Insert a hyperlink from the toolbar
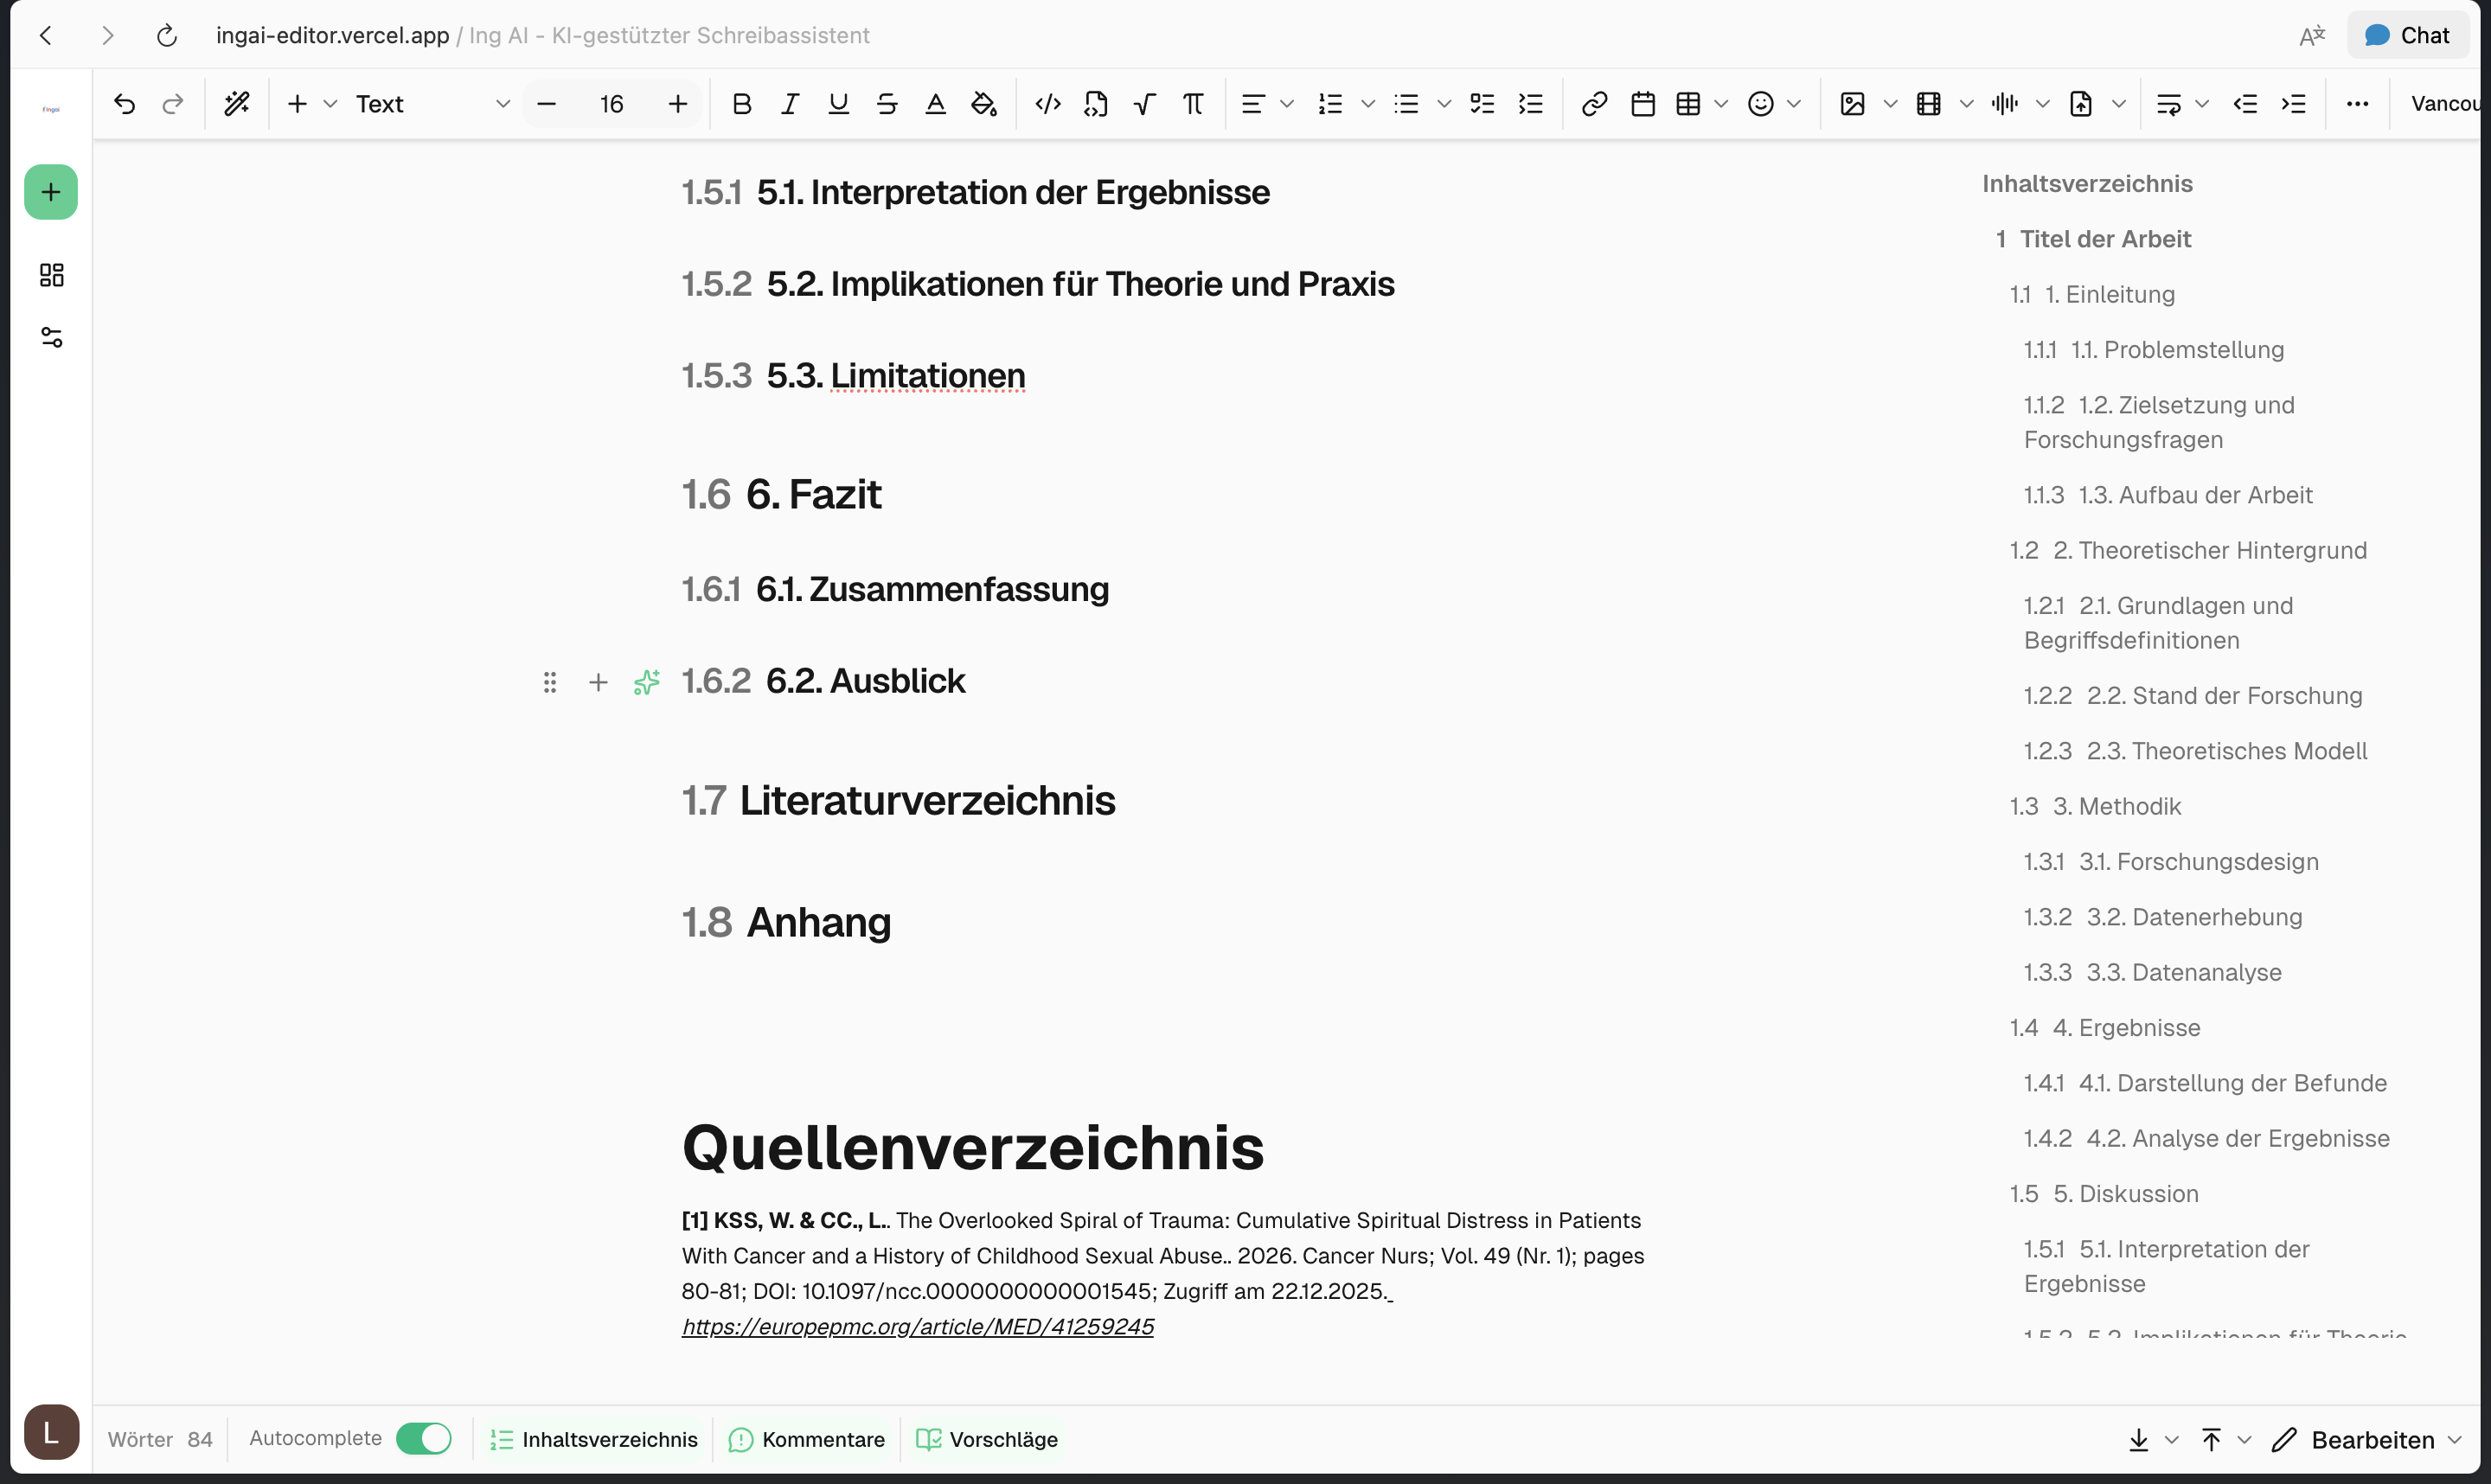 (x=1593, y=104)
